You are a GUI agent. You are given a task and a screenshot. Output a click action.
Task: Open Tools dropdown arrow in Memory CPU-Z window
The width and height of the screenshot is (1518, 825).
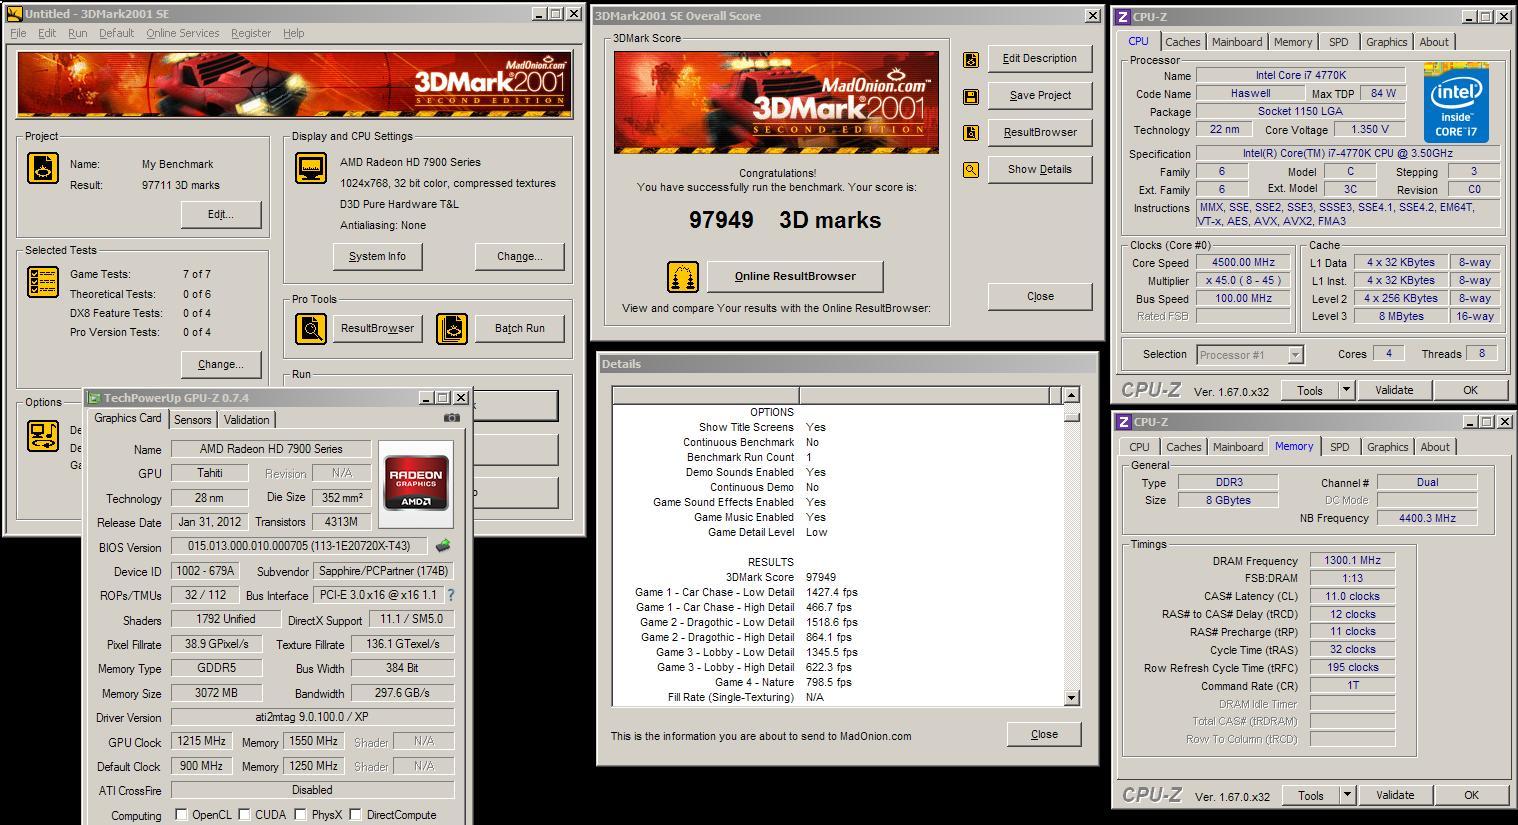[x=1347, y=795]
